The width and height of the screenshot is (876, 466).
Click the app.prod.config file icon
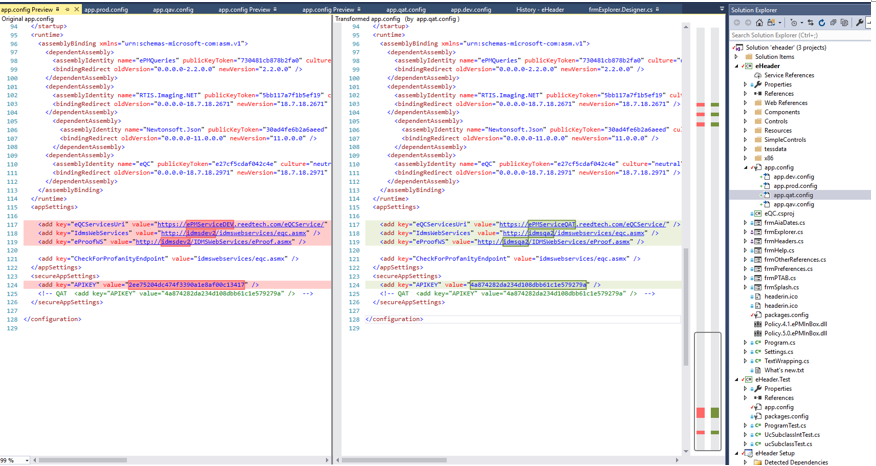pos(766,186)
